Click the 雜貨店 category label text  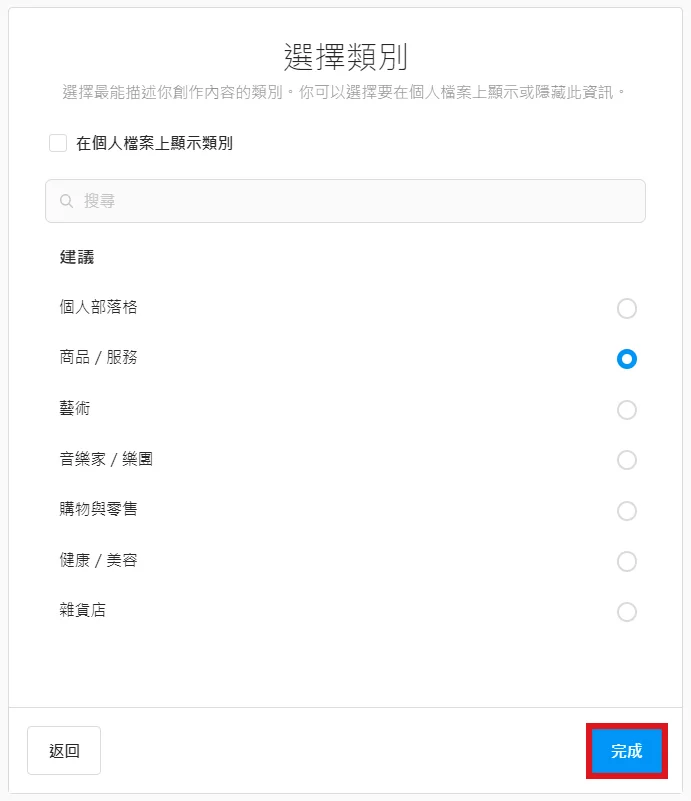click(82, 610)
